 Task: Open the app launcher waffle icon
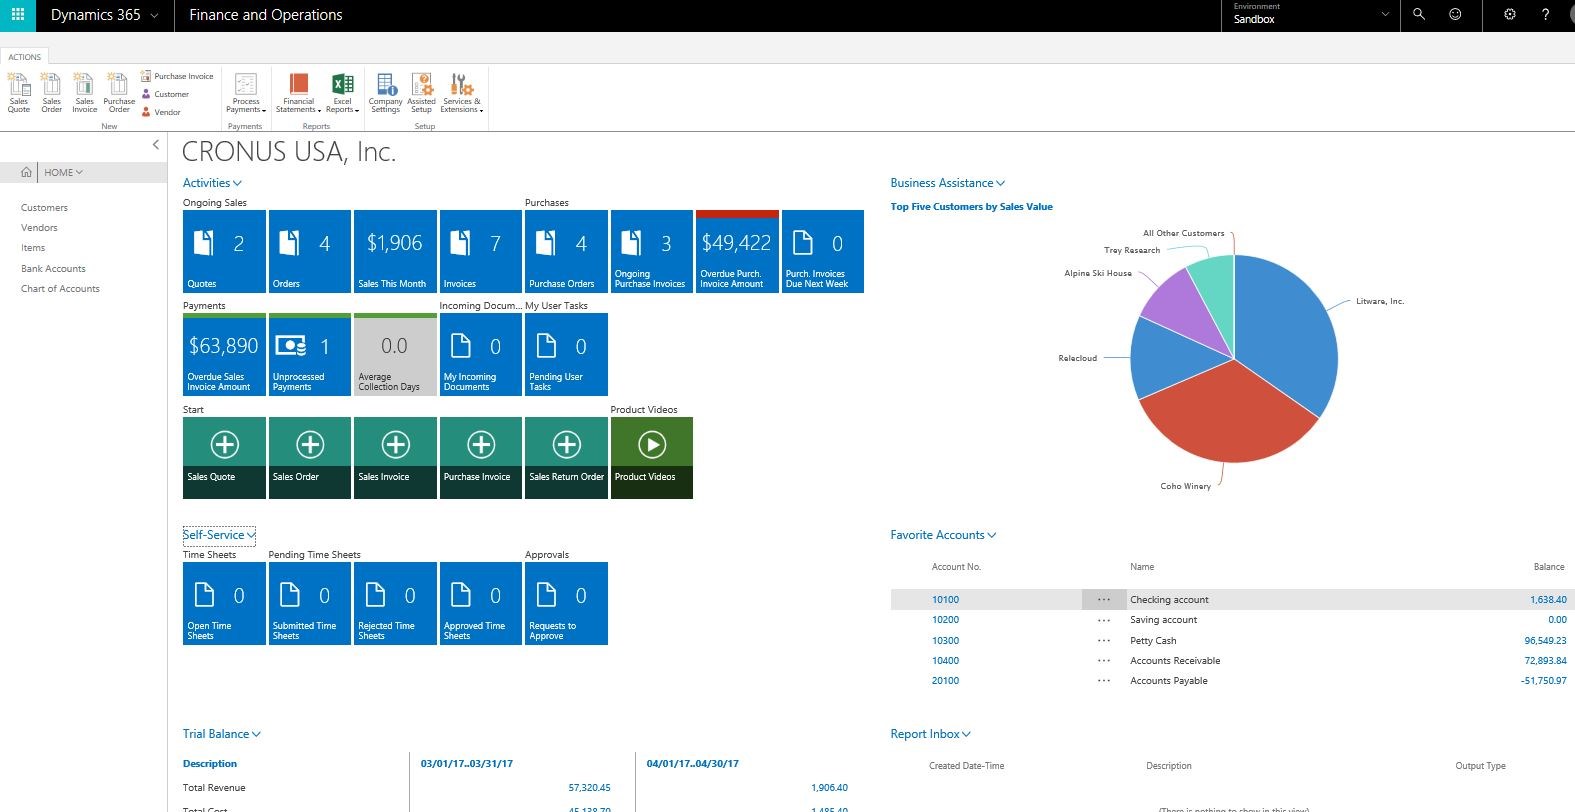click(x=17, y=15)
